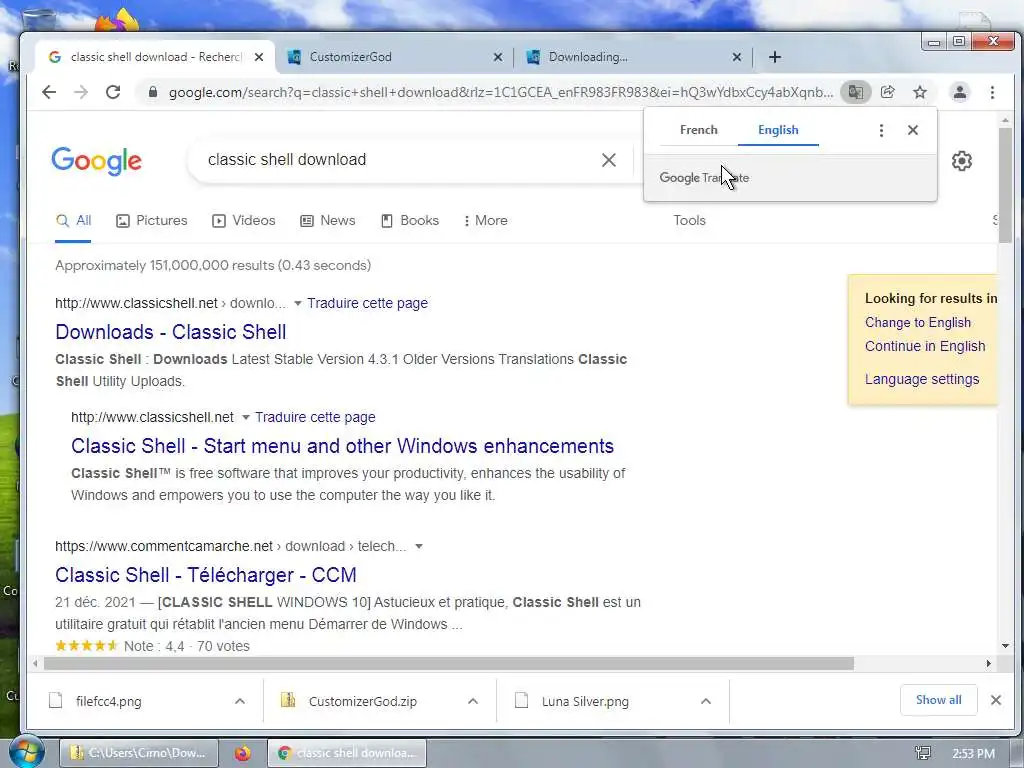Open CustomizerGod.zip download options chevron
The height and width of the screenshot is (768, 1024).
click(x=473, y=701)
